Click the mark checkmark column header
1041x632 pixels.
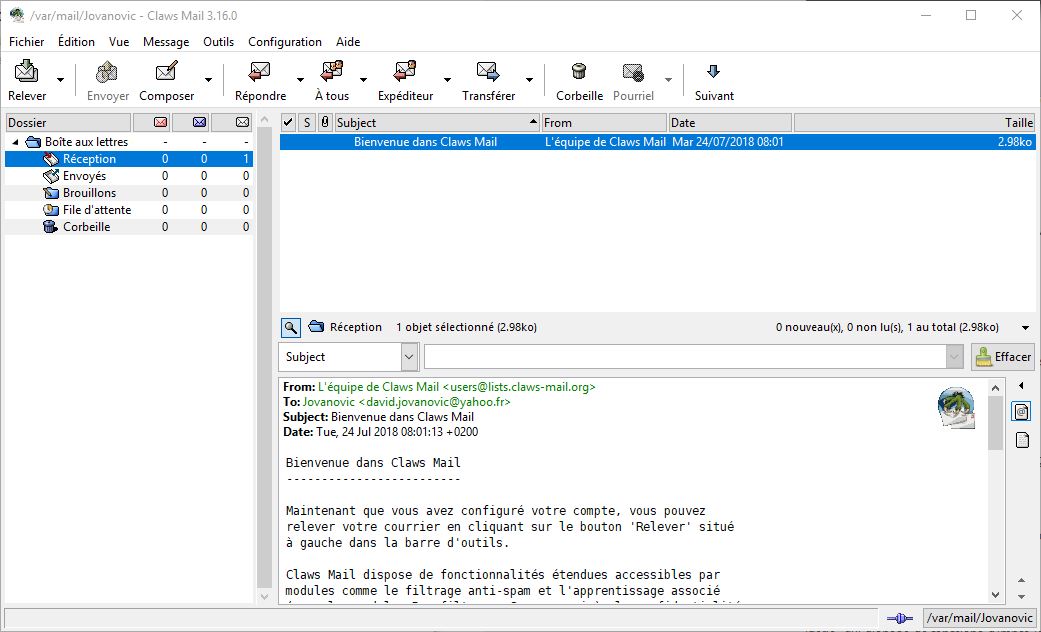(288, 122)
